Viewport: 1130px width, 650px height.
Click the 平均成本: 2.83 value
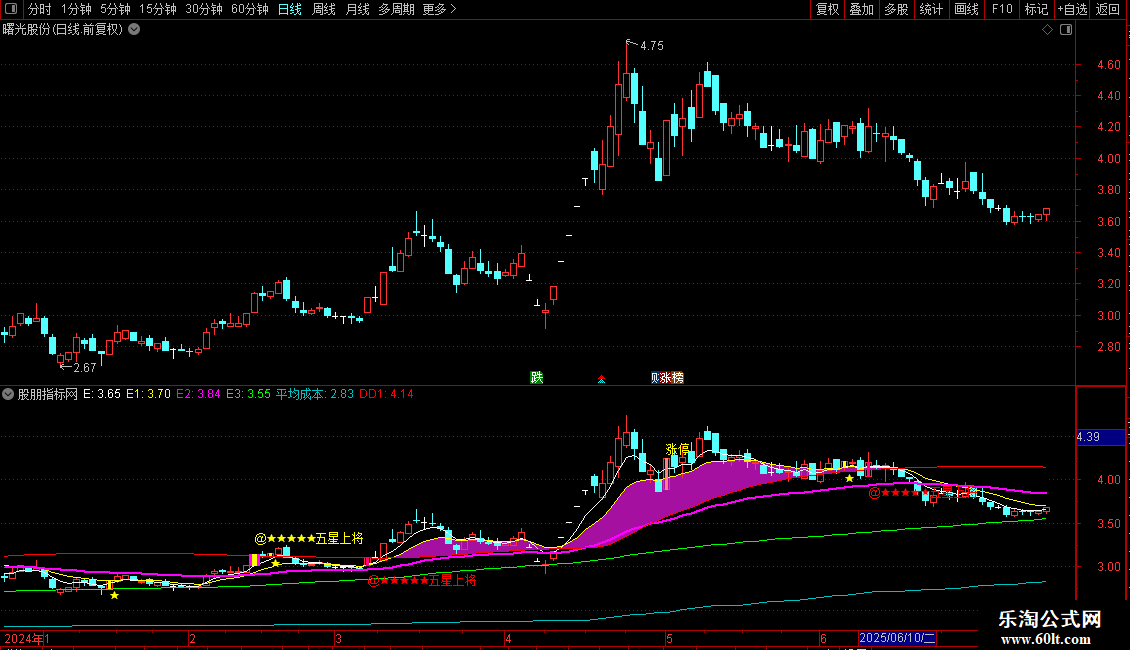315,394
